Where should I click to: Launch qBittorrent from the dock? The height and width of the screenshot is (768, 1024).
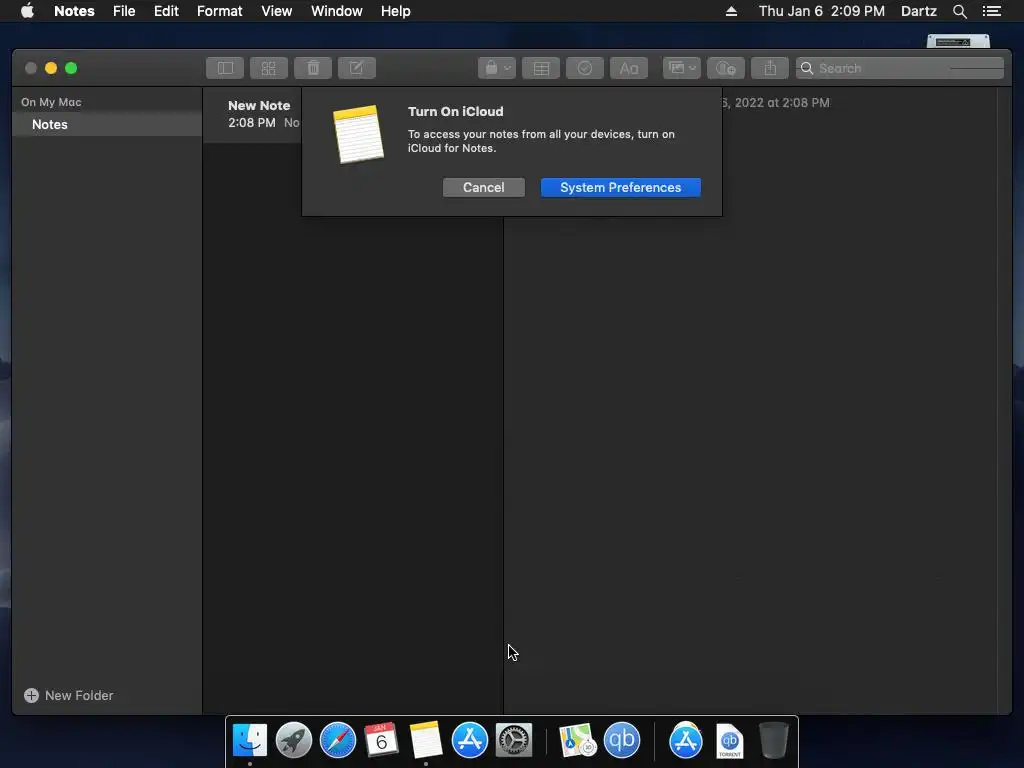[622, 740]
